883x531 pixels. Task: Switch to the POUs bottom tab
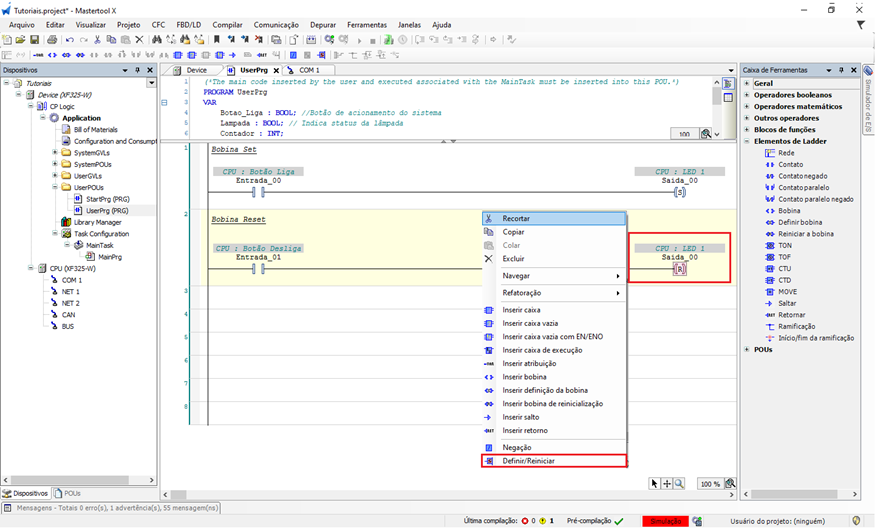68,493
